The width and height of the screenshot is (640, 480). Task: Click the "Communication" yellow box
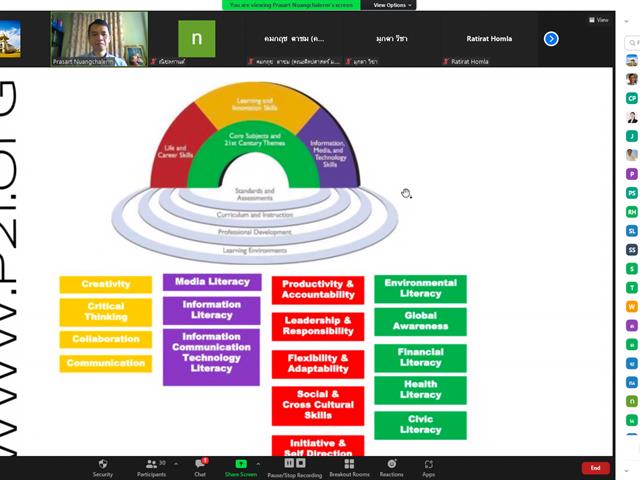tap(106, 363)
